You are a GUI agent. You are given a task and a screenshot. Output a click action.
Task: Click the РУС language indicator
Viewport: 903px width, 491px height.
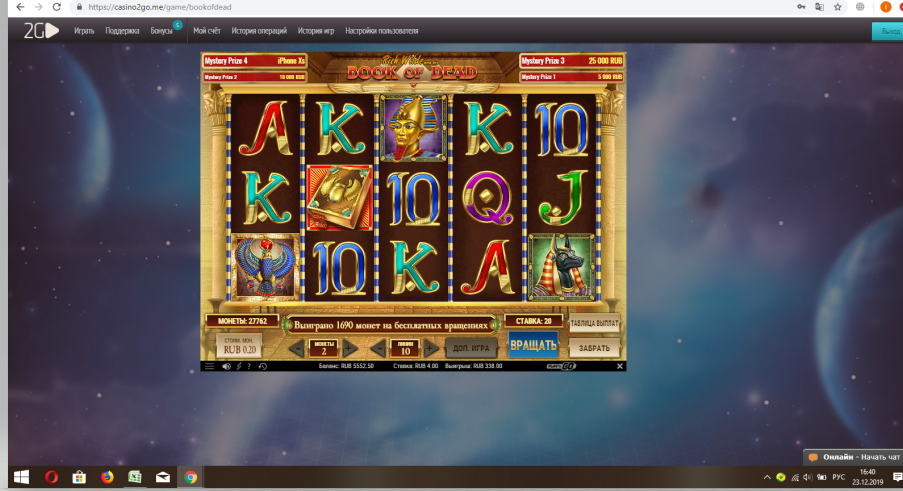point(838,477)
